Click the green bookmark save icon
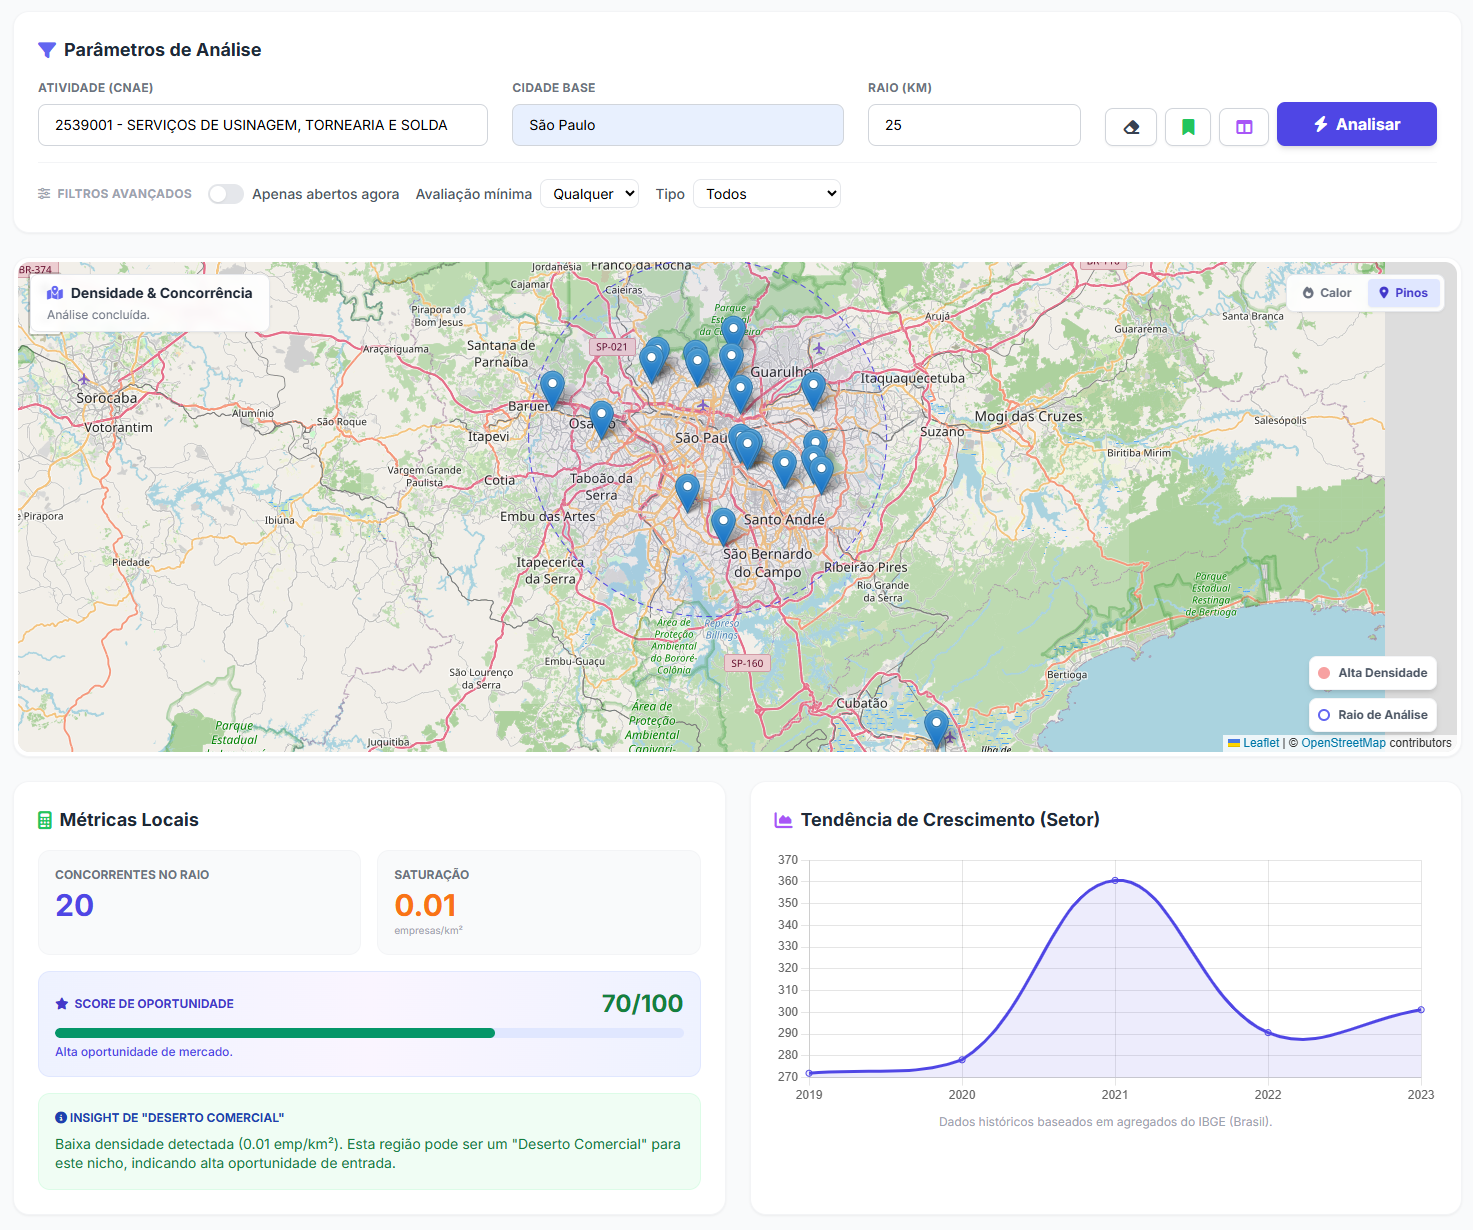This screenshot has width=1473, height=1230. 1188,127
